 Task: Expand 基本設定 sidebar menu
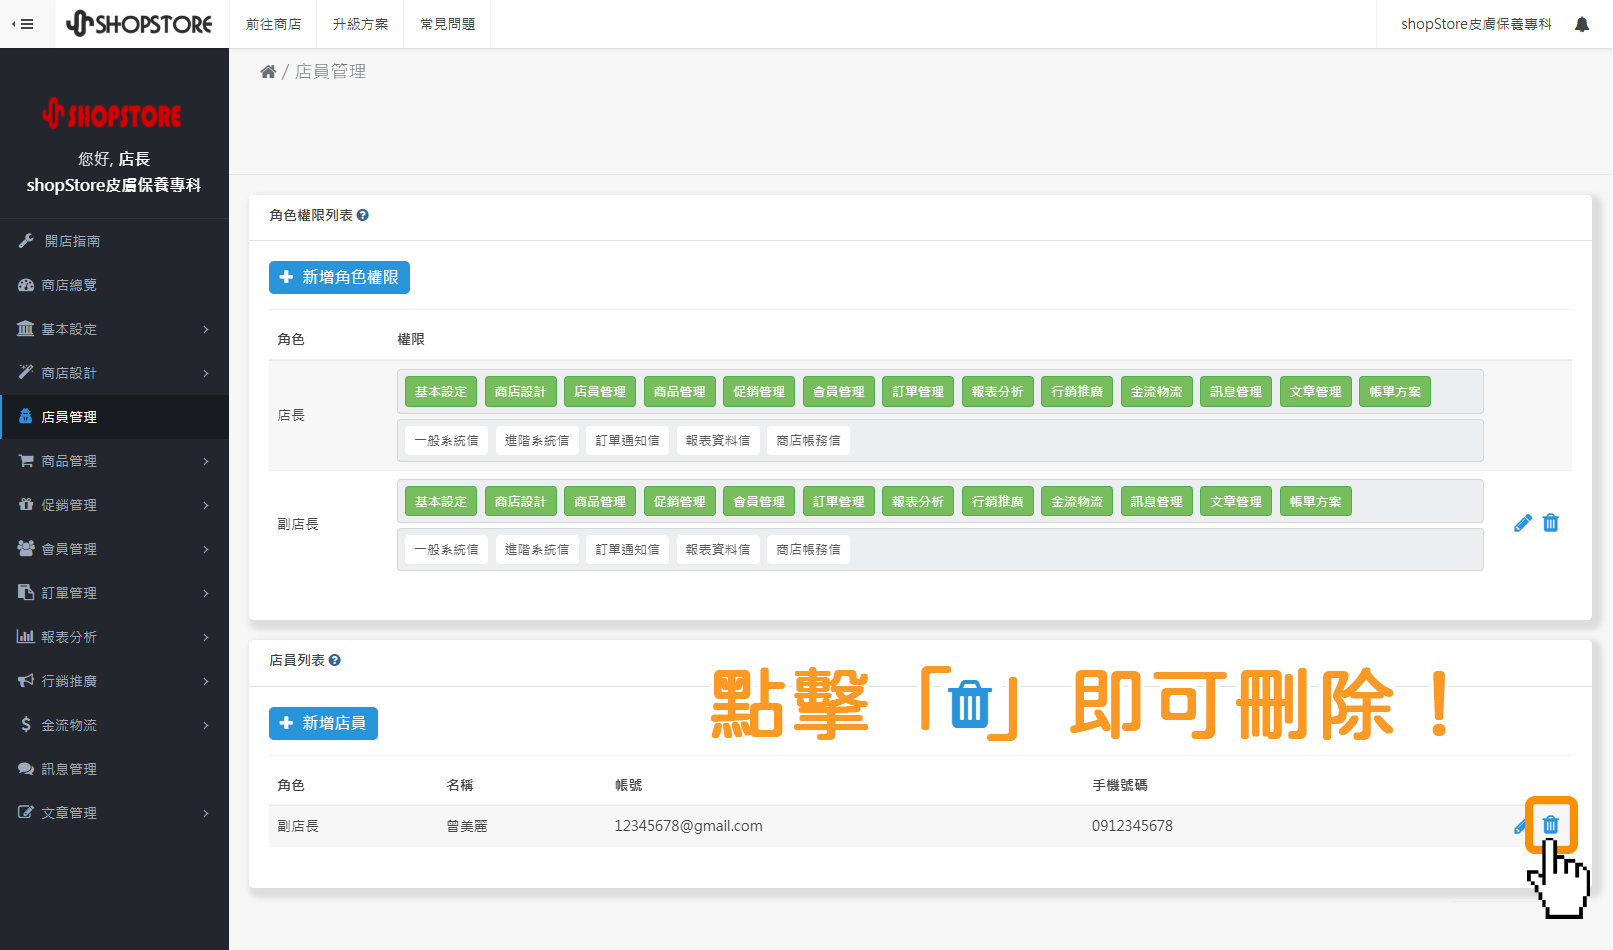click(114, 329)
